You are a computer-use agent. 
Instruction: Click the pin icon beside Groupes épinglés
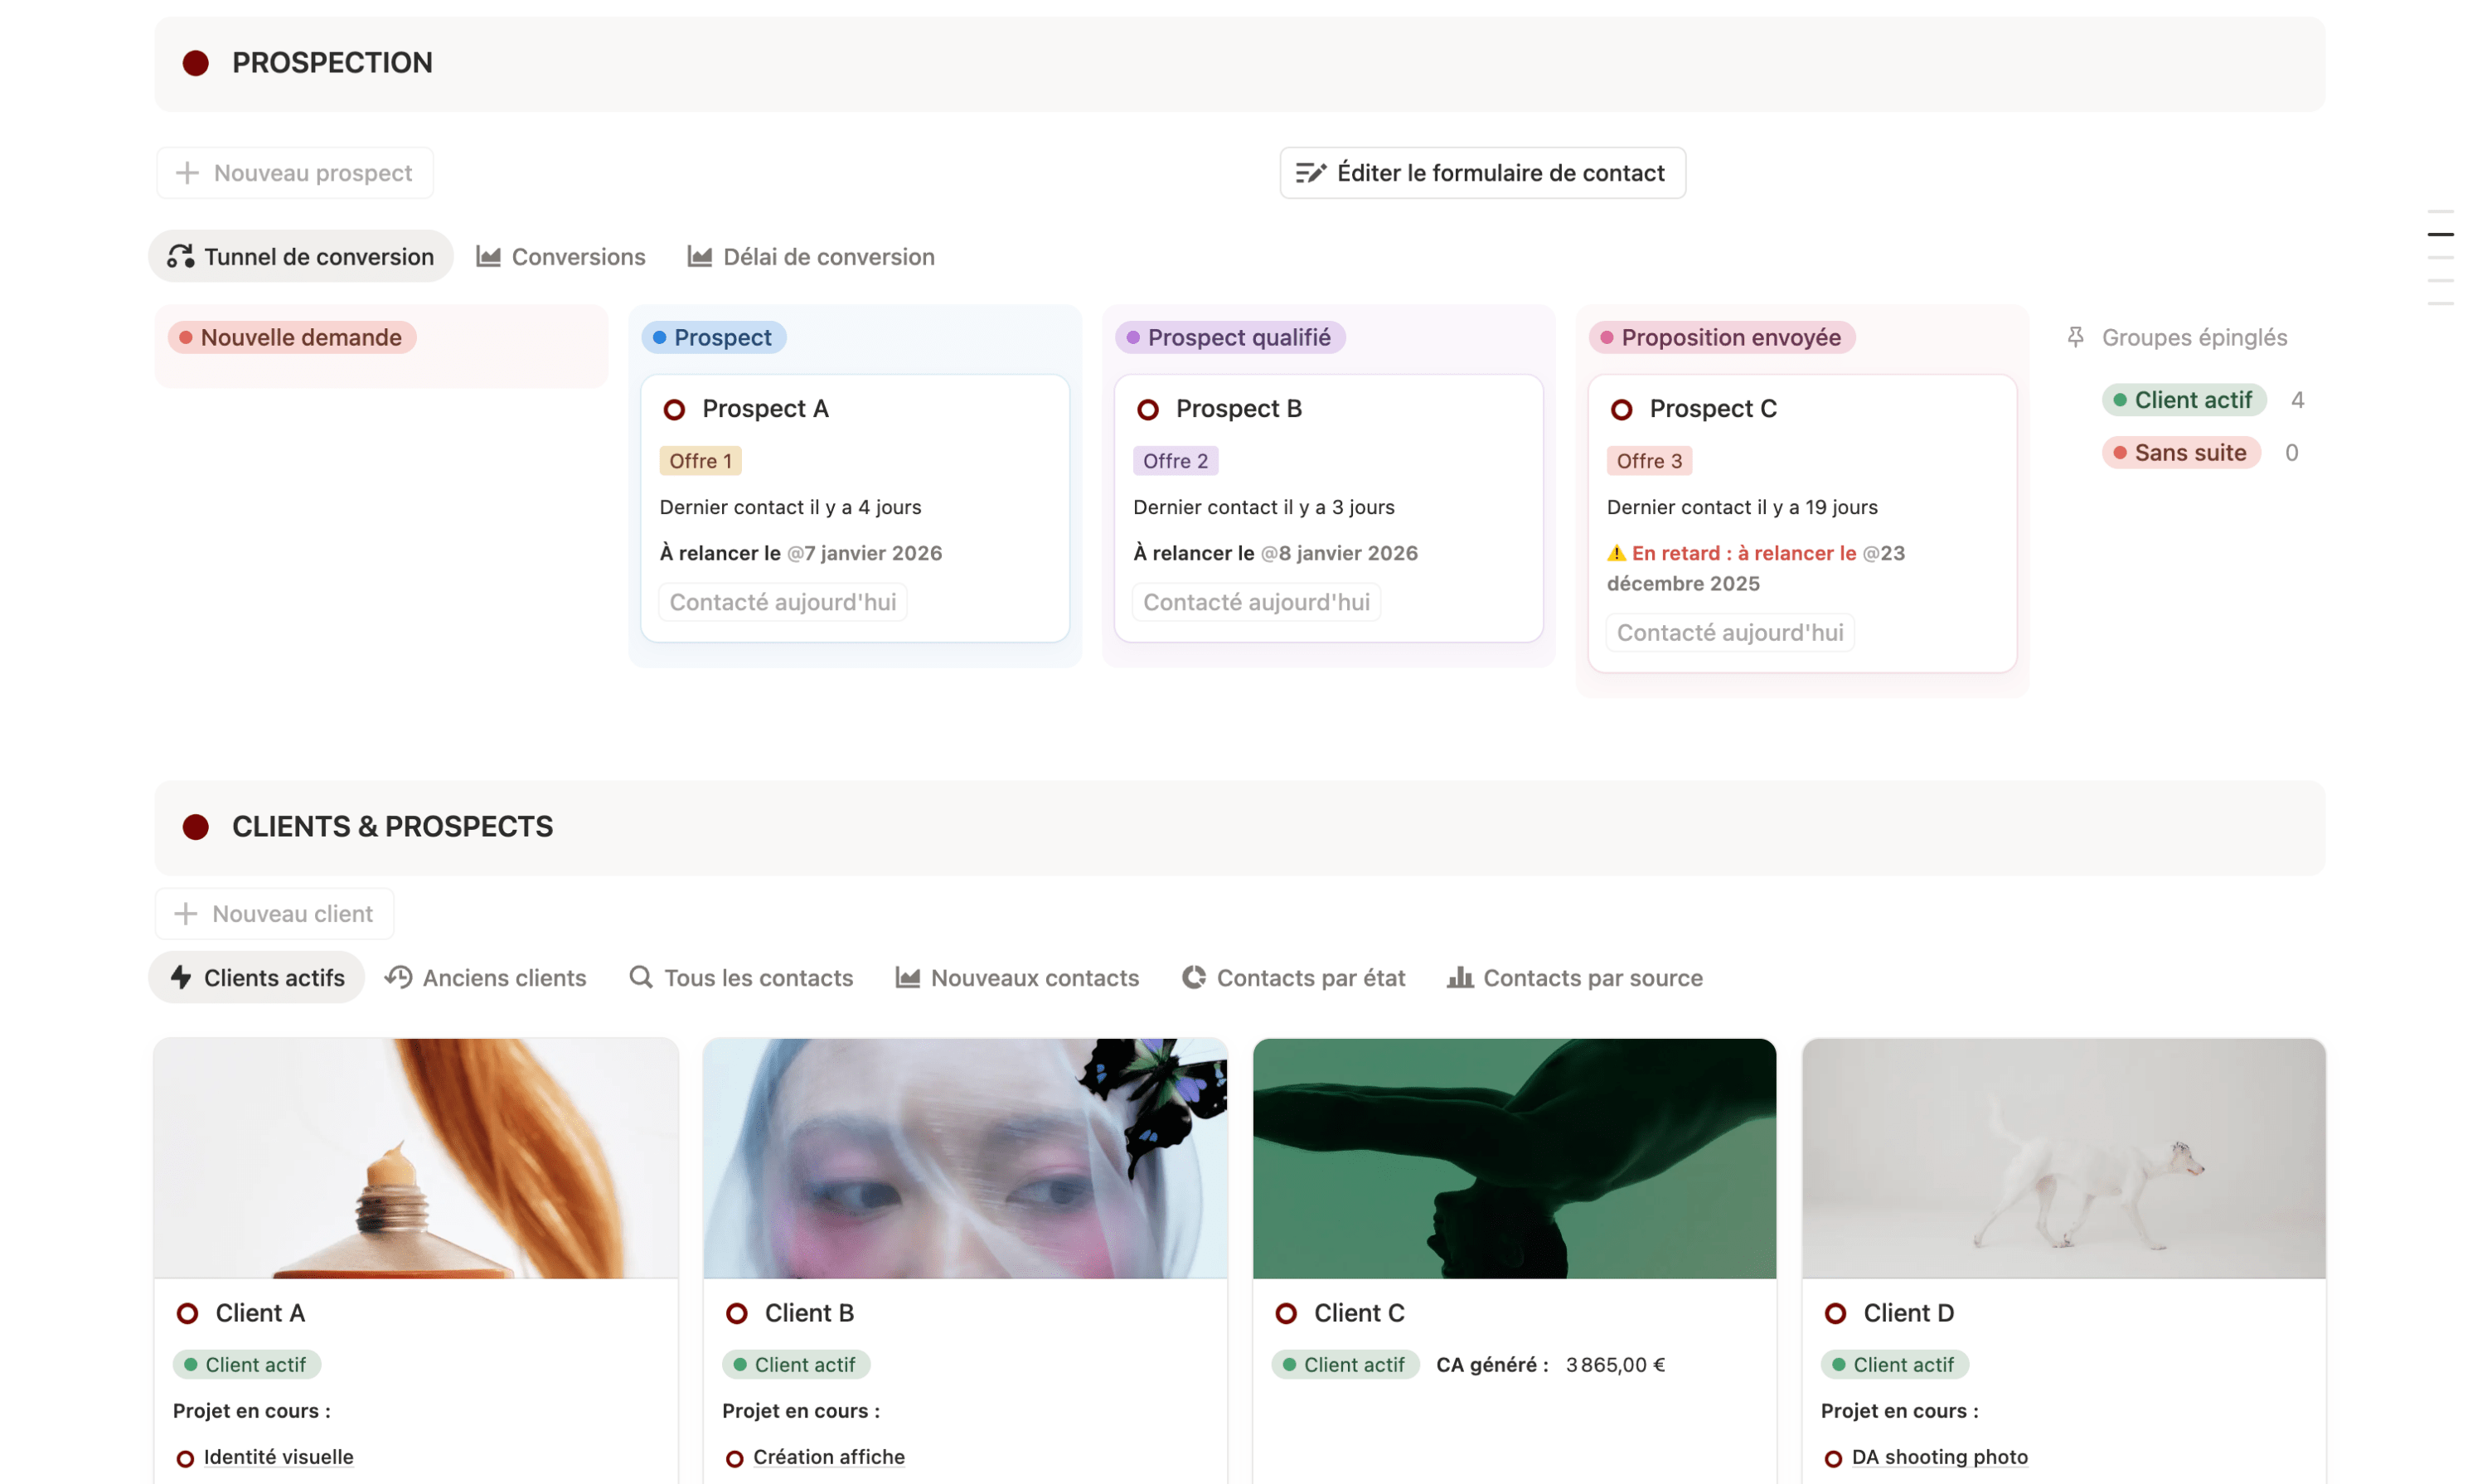[x=2077, y=337]
